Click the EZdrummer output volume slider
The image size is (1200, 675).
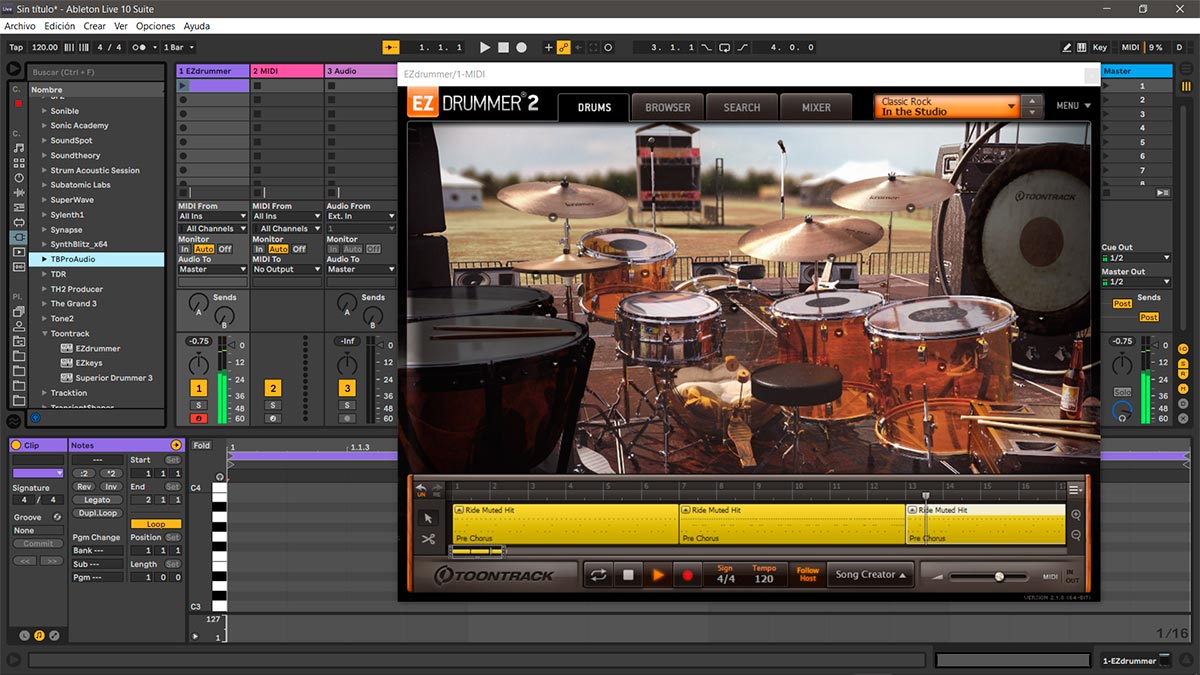(988, 576)
